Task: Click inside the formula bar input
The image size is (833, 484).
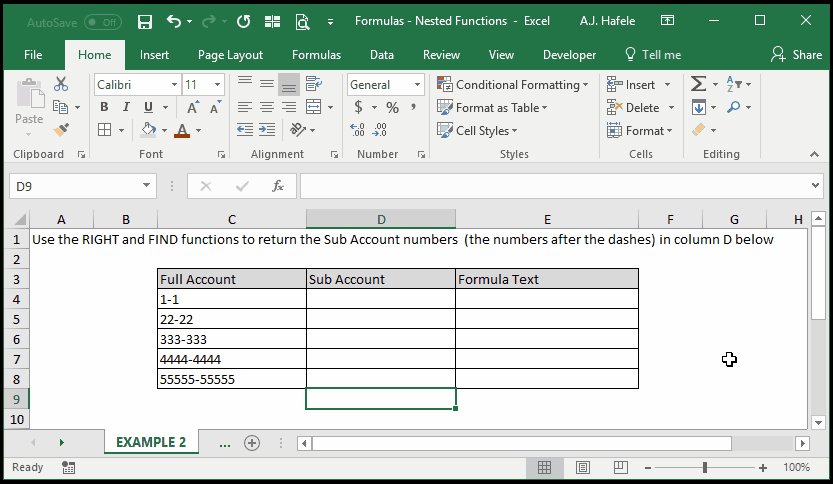Action: 553,186
